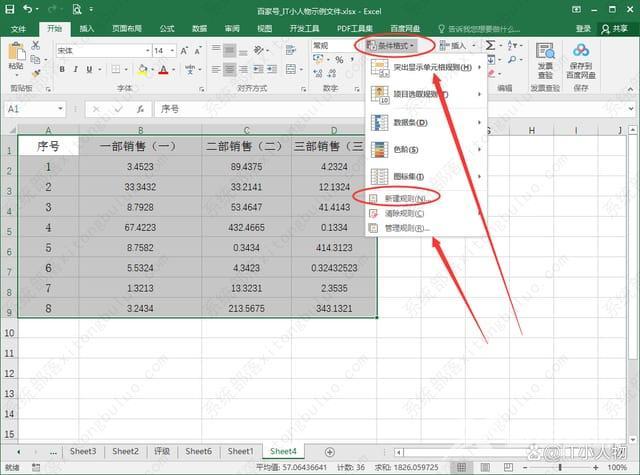The width and height of the screenshot is (640, 475).
Task: Click the Decrease Font Size icon
Action: coord(198,51)
